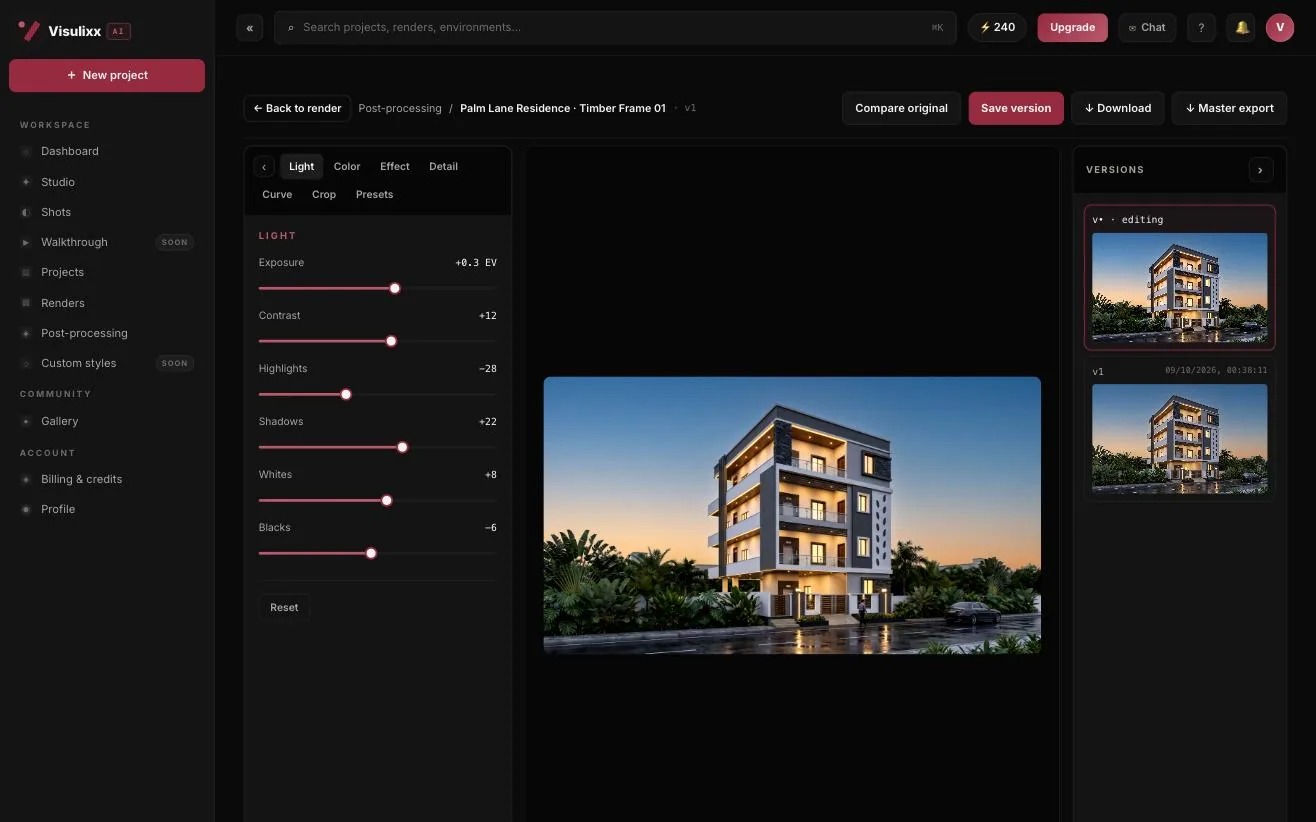
Task: Click Compare original button
Action: 901,108
